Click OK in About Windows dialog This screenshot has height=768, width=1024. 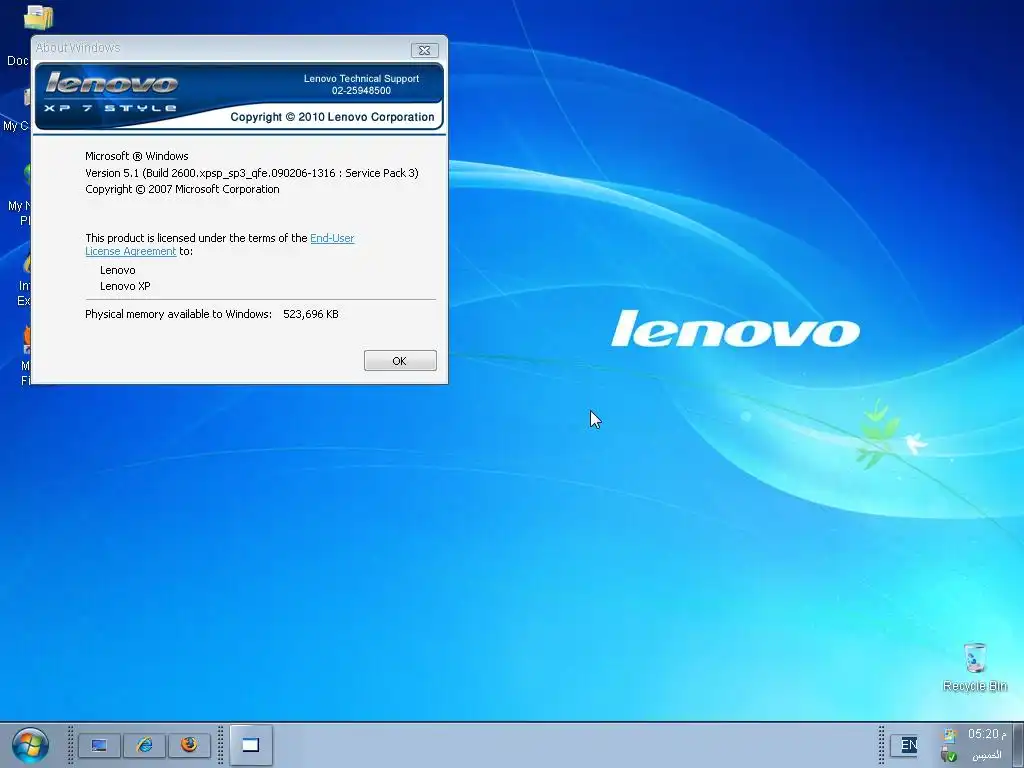click(400, 360)
